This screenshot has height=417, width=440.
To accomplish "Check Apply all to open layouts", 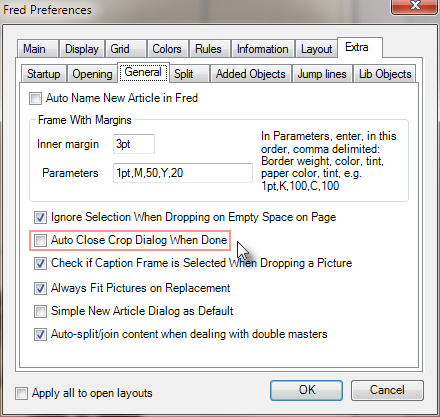I will click(x=21, y=393).
